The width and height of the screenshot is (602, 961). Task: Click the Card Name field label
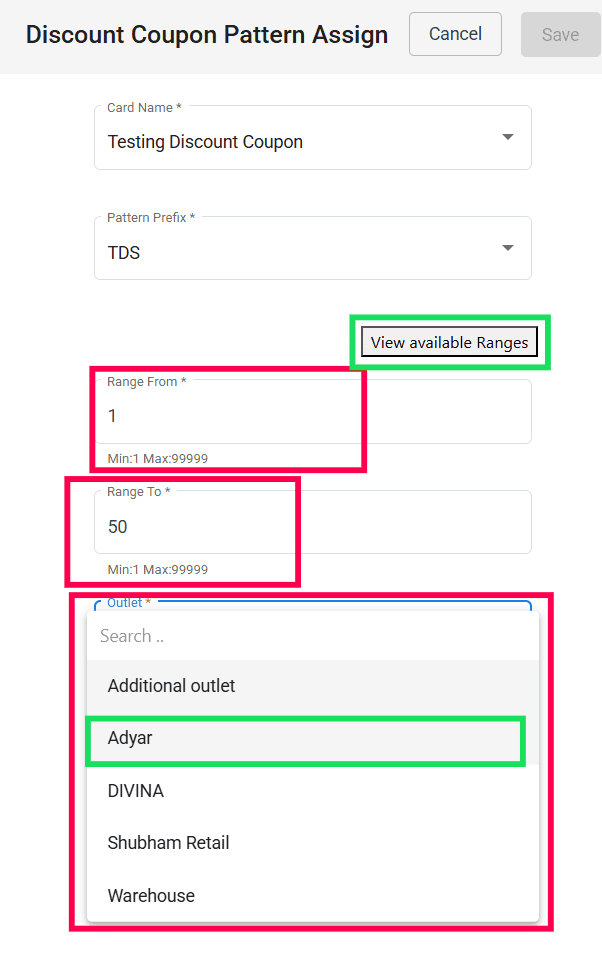[x=144, y=107]
